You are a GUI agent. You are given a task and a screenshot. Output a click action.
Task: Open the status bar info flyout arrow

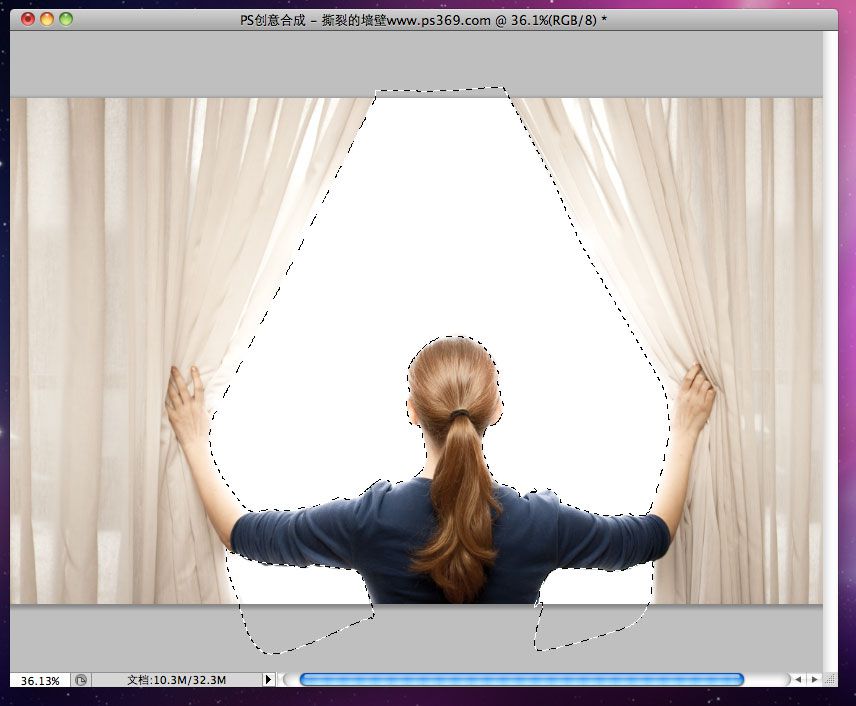coord(268,680)
